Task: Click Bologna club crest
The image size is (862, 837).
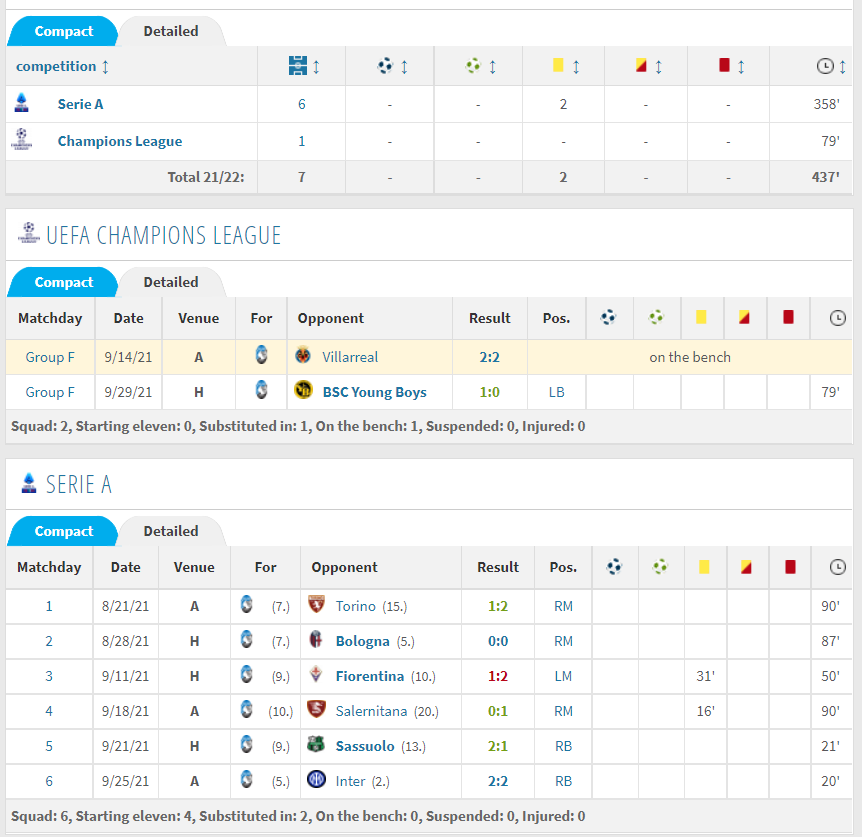Action: tap(316, 639)
